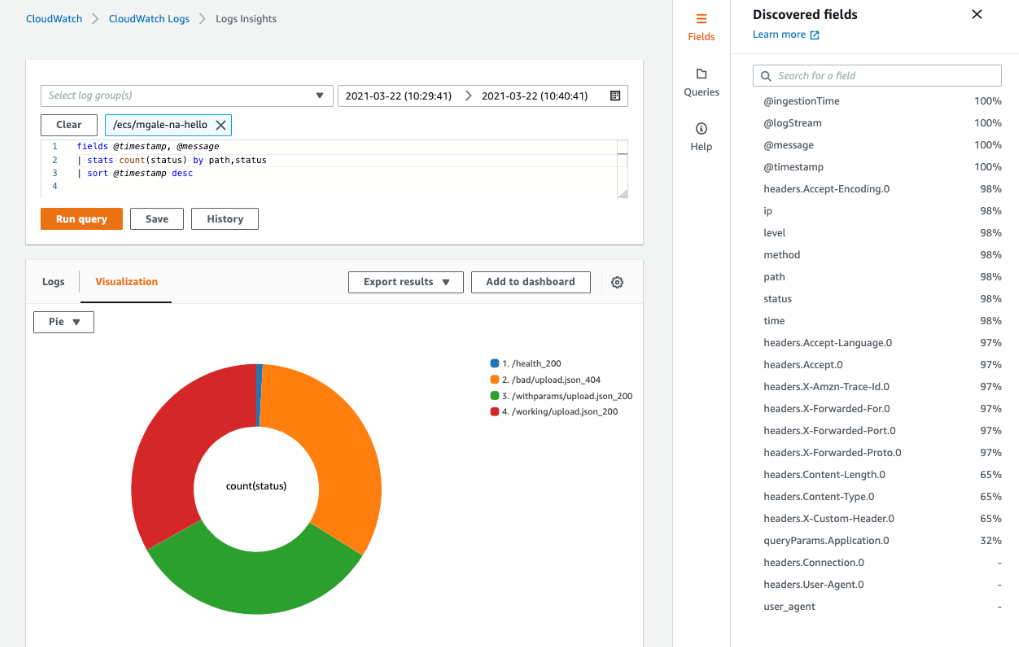Switch to the Visualization tab
The height and width of the screenshot is (647, 1019).
click(125, 282)
